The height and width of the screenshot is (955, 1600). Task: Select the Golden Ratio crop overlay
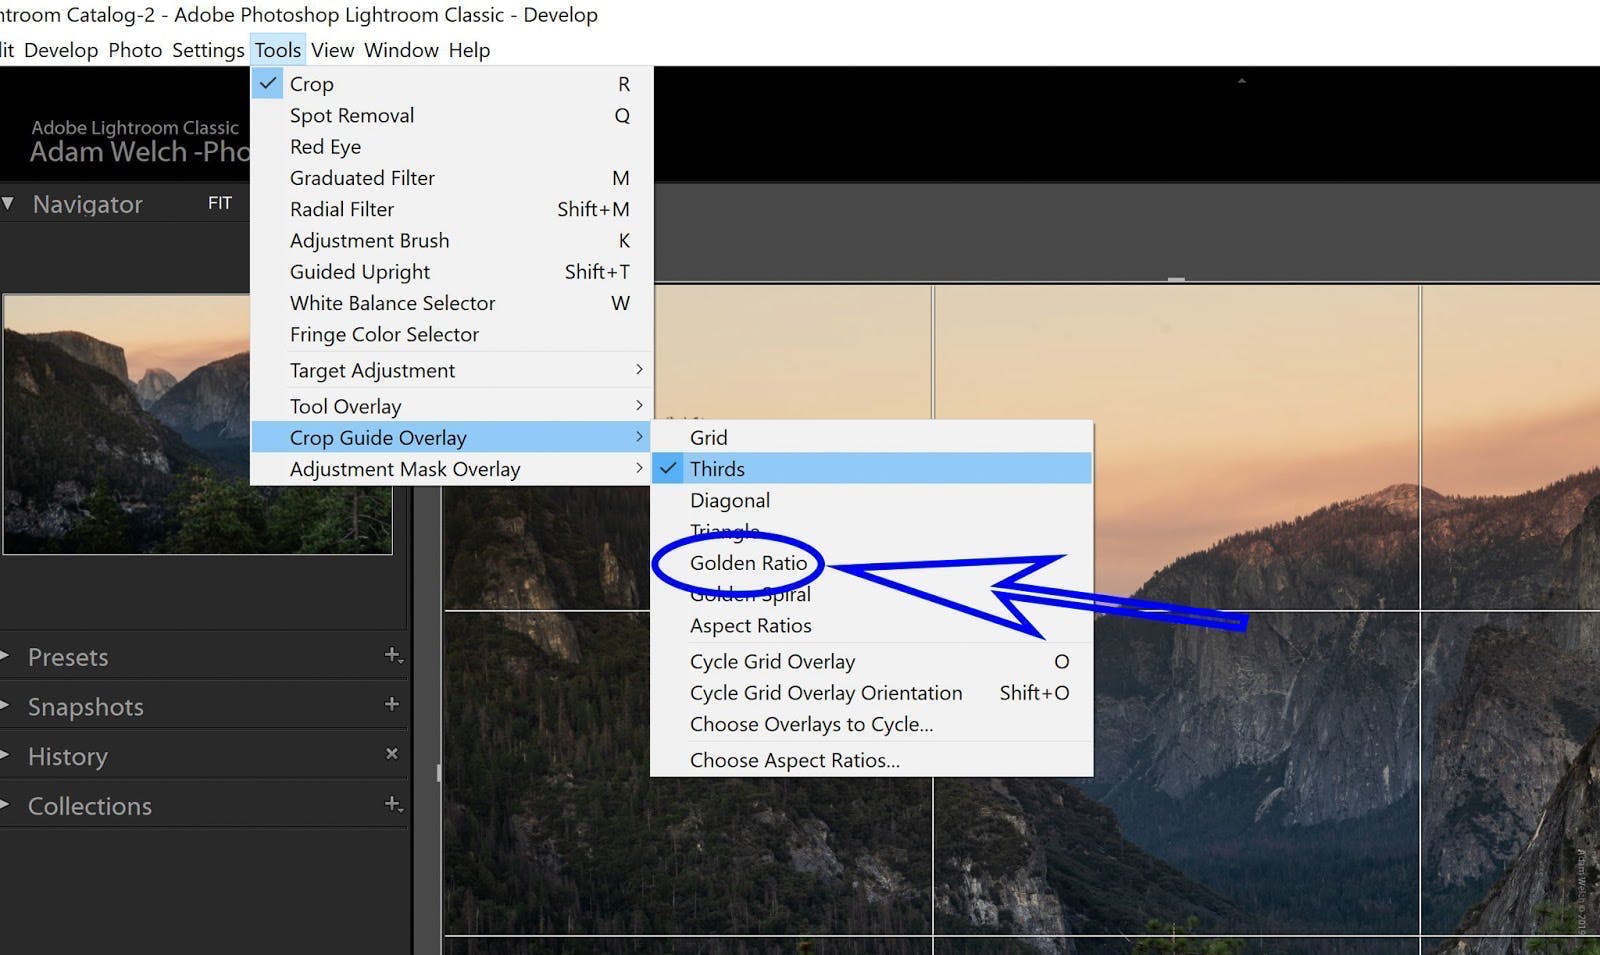(748, 563)
